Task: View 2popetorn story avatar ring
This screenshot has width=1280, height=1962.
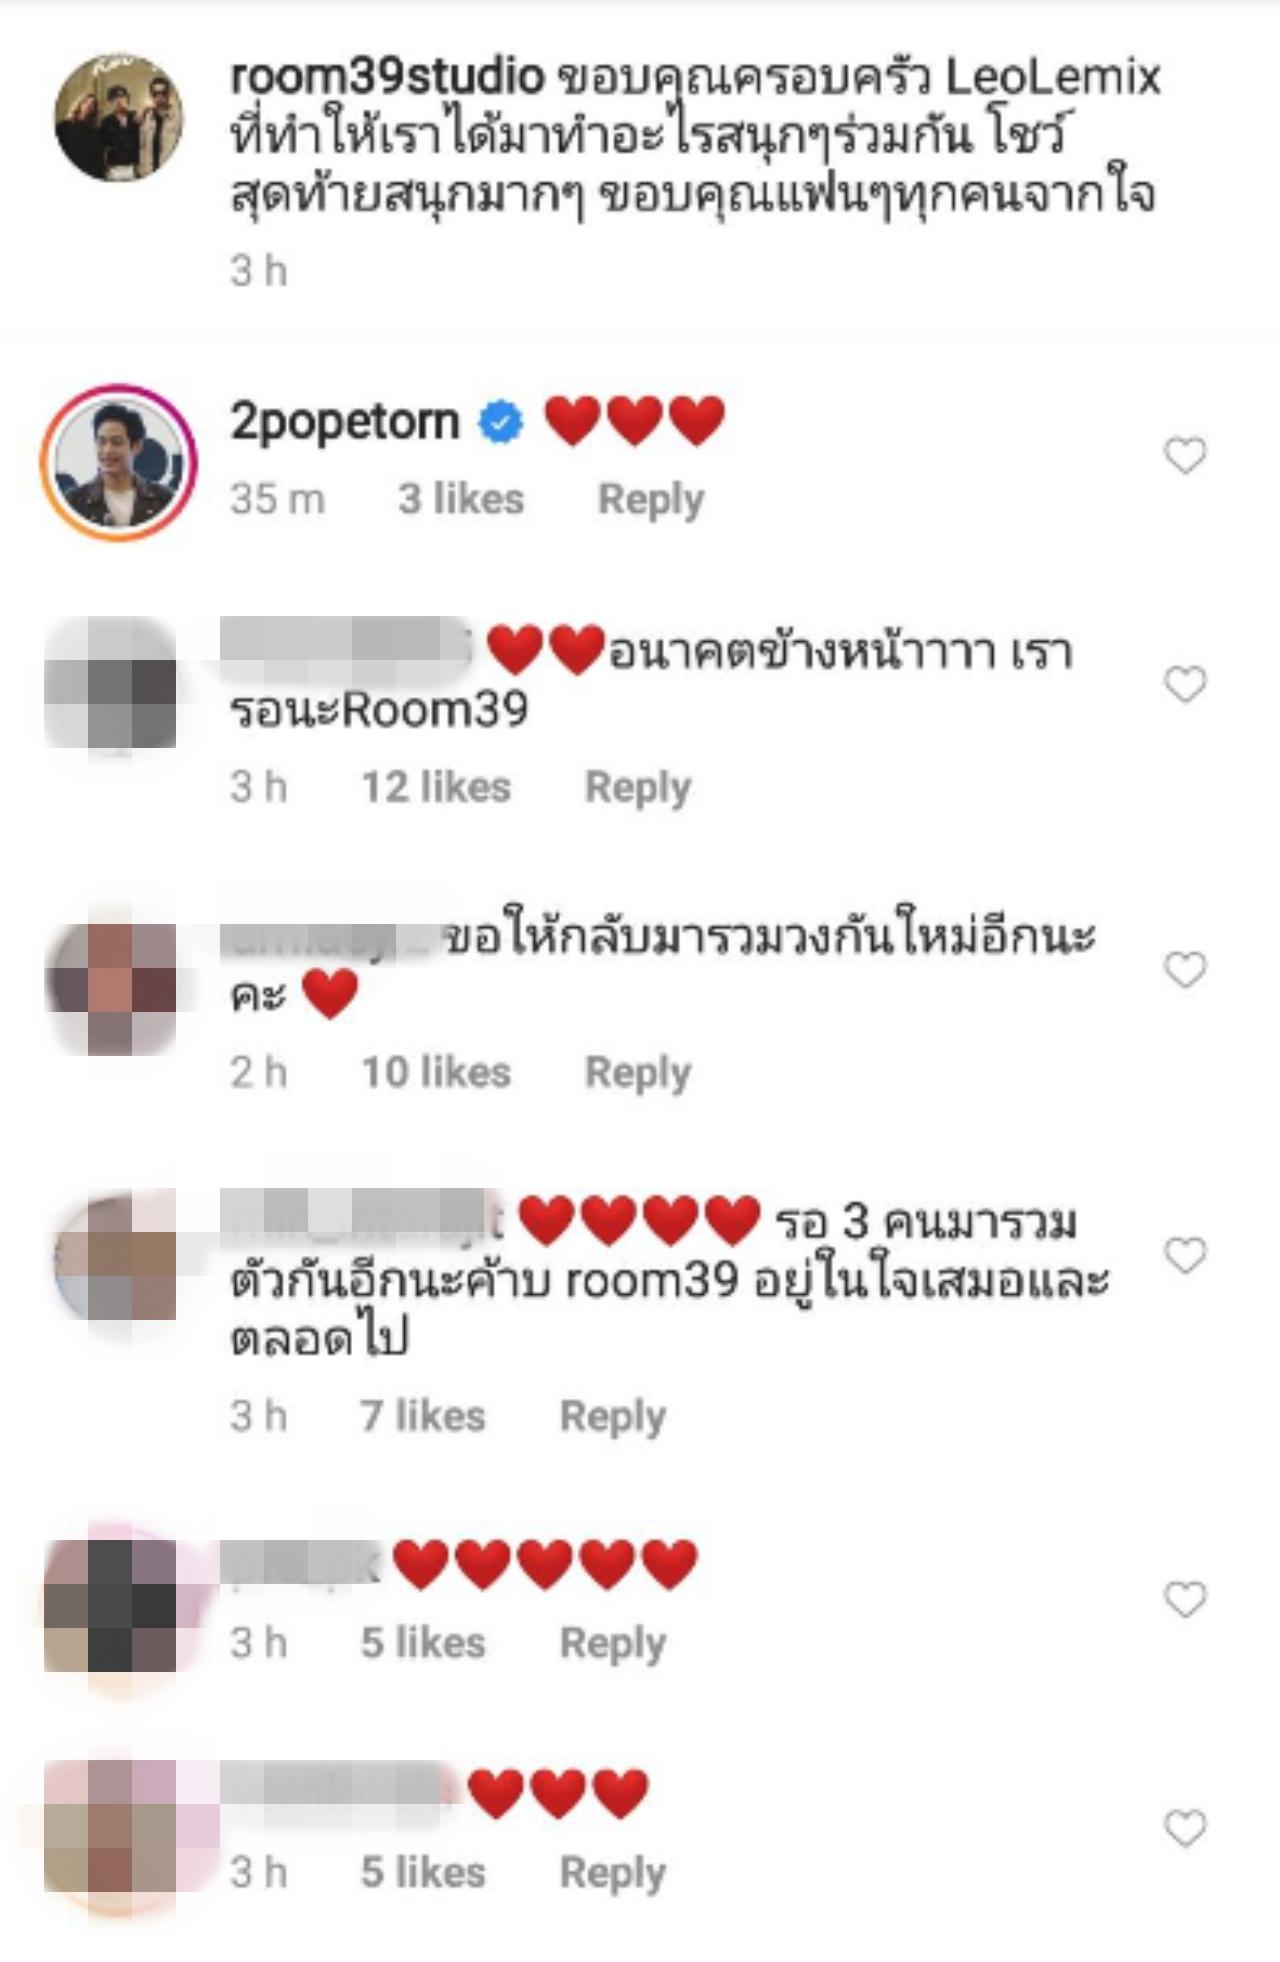Action: (118, 462)
